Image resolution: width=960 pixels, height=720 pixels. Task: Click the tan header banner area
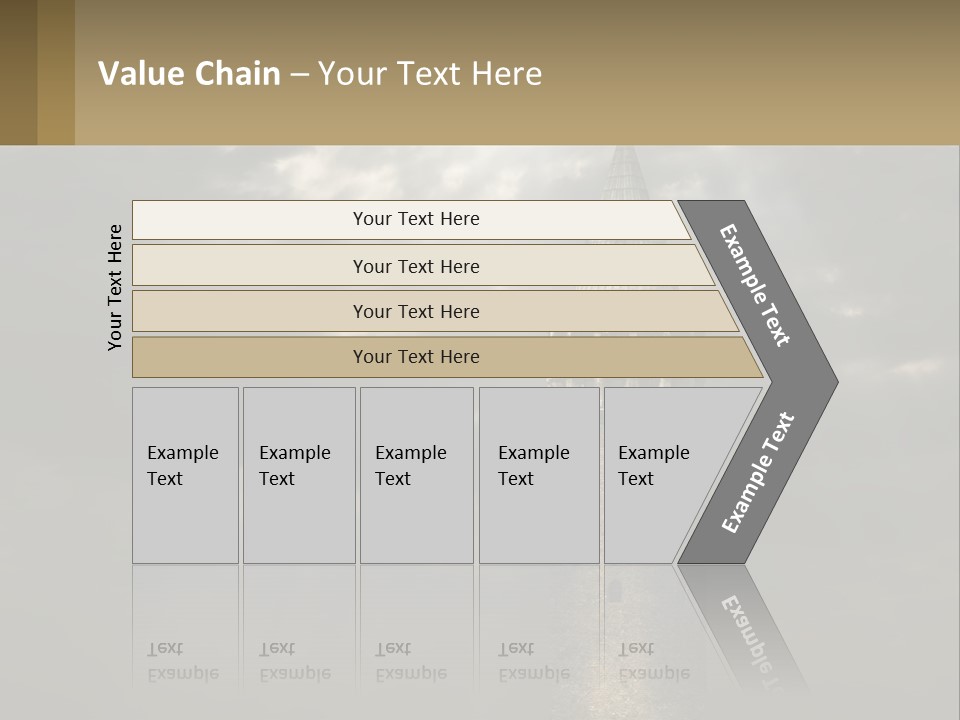pos(517,72)
